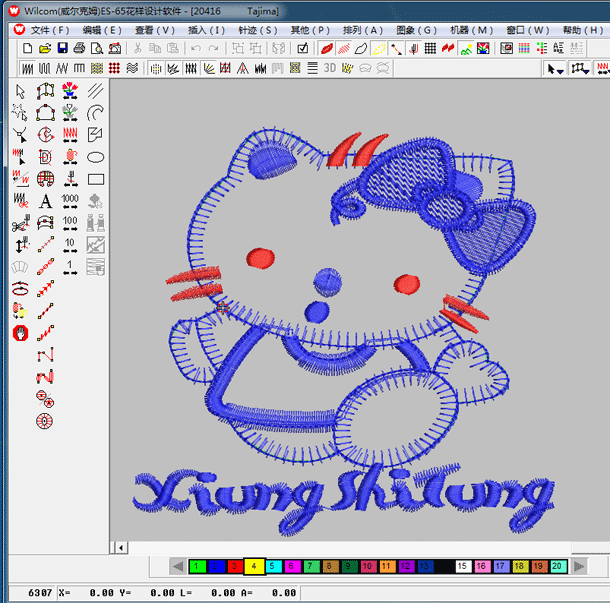Open the 插入 (I) menu

(206, 30)
